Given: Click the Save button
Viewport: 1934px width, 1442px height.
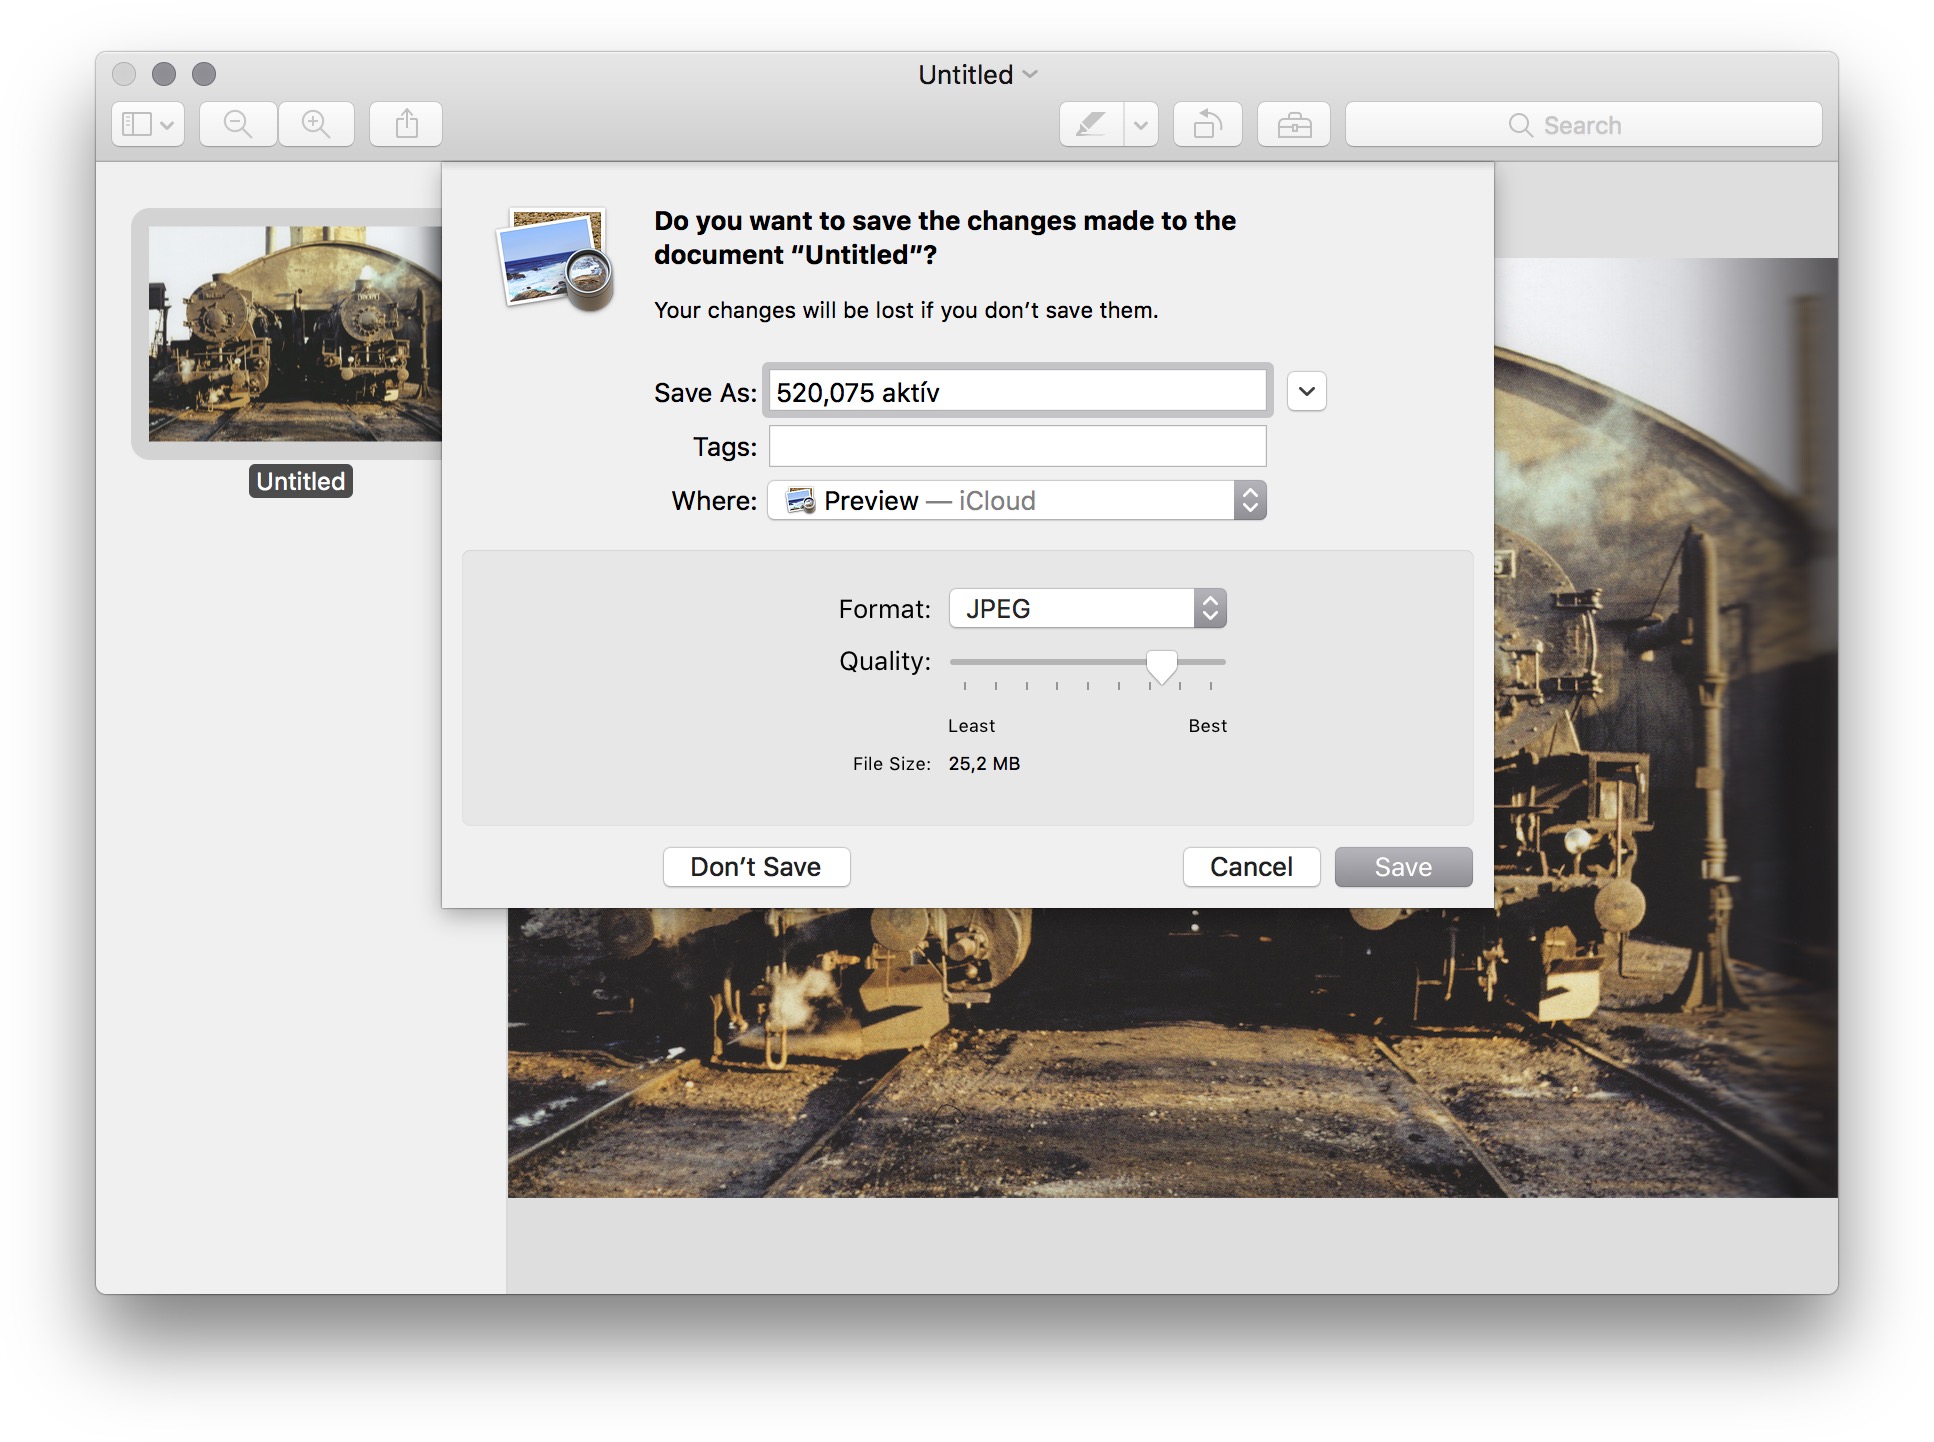Looking at the screenshot, I should coord(1403,866).
